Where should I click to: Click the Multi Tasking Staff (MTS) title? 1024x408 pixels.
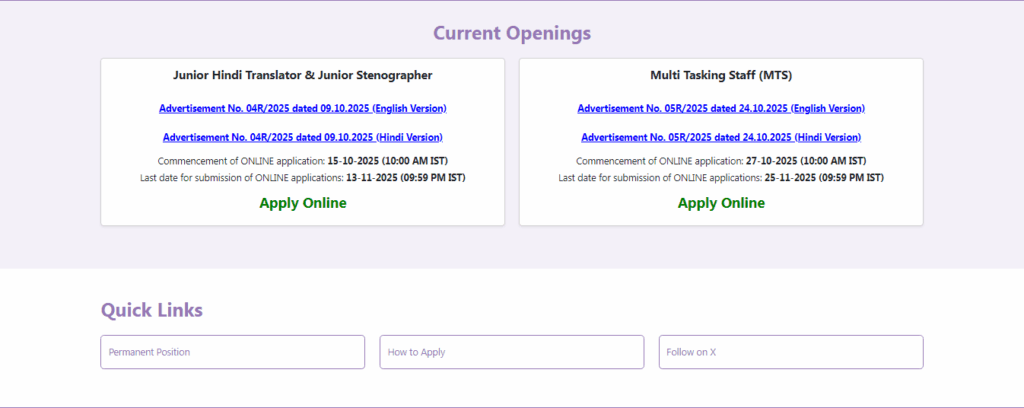(x=721, y=75)
